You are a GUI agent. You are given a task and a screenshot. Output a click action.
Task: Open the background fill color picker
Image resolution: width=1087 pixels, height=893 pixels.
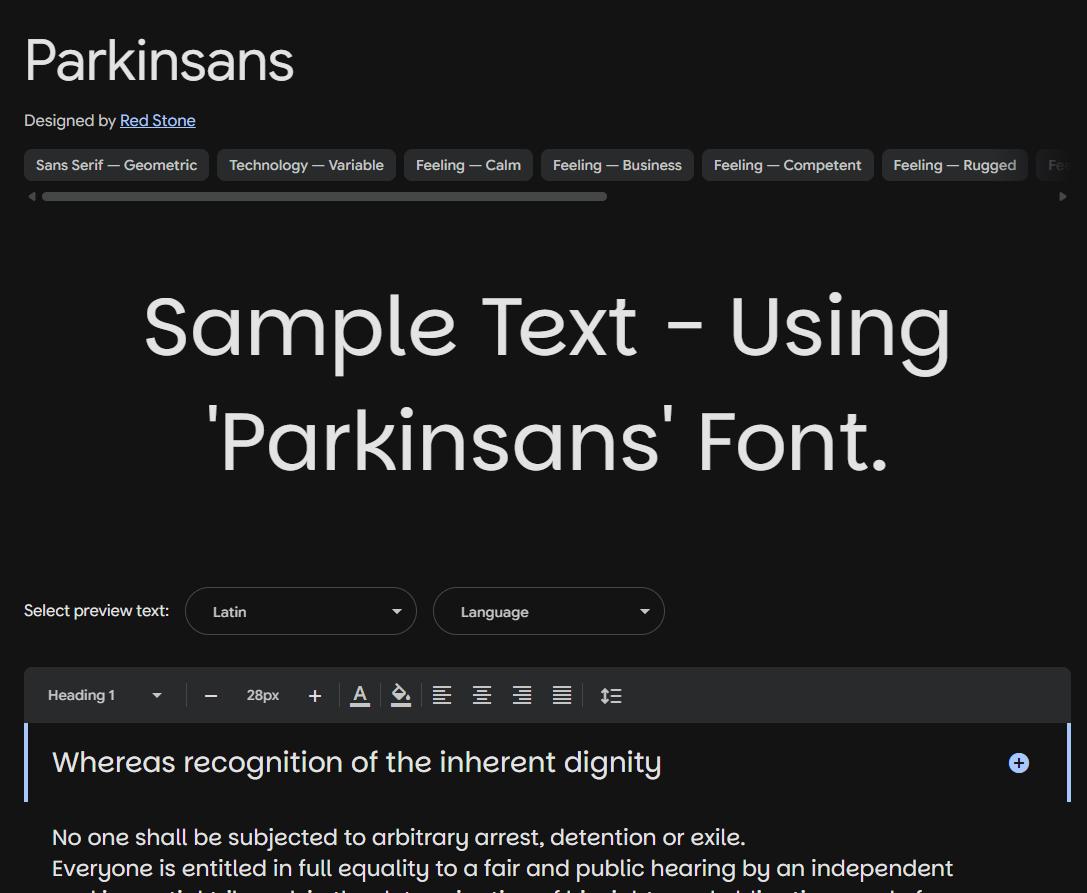point(401,695)
